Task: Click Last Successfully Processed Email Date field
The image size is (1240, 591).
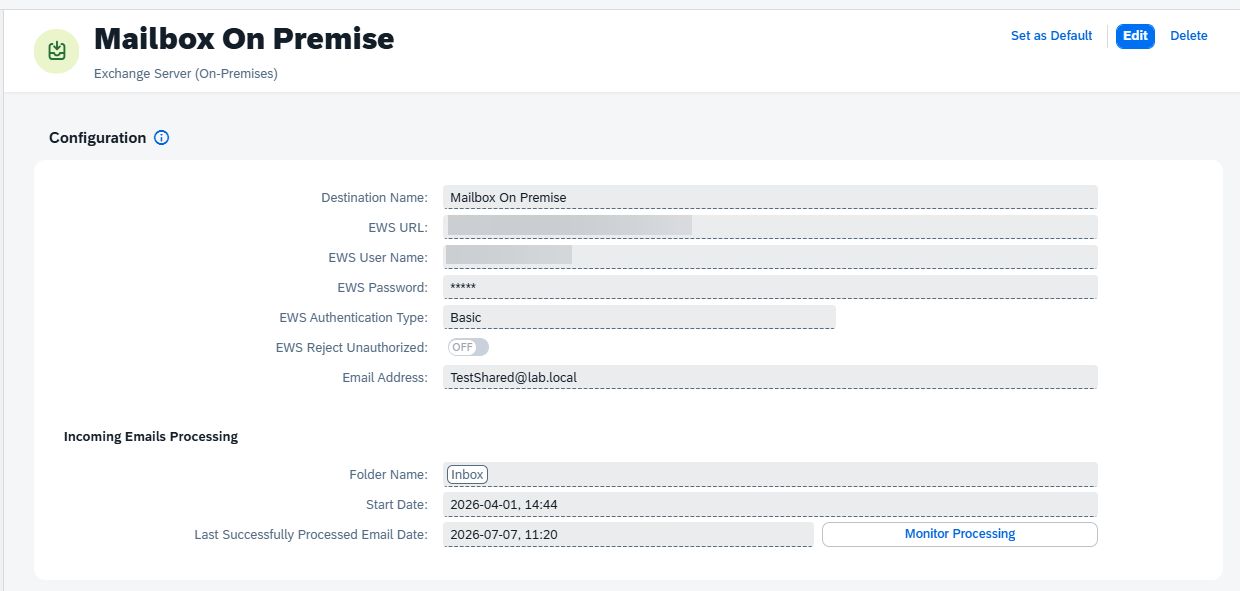Action: (628, 534)
